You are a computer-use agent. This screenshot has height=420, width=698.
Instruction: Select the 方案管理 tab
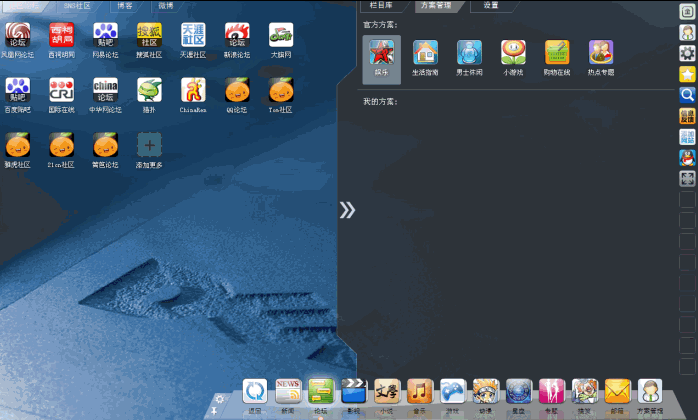click(436, 5)
